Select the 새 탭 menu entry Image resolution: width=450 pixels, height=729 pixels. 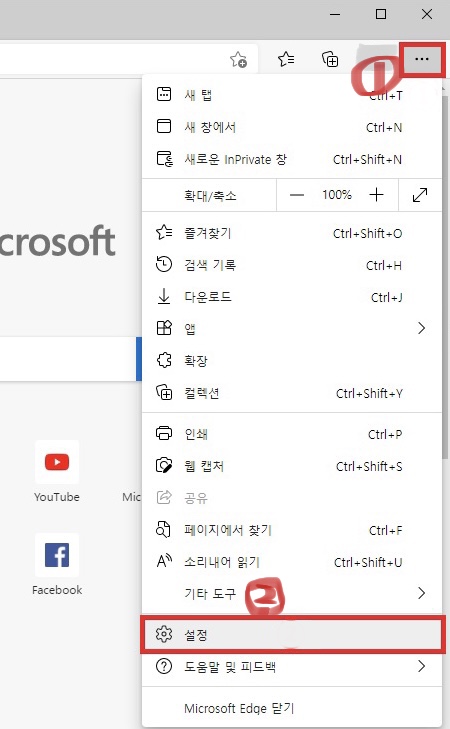click(291, 95)
